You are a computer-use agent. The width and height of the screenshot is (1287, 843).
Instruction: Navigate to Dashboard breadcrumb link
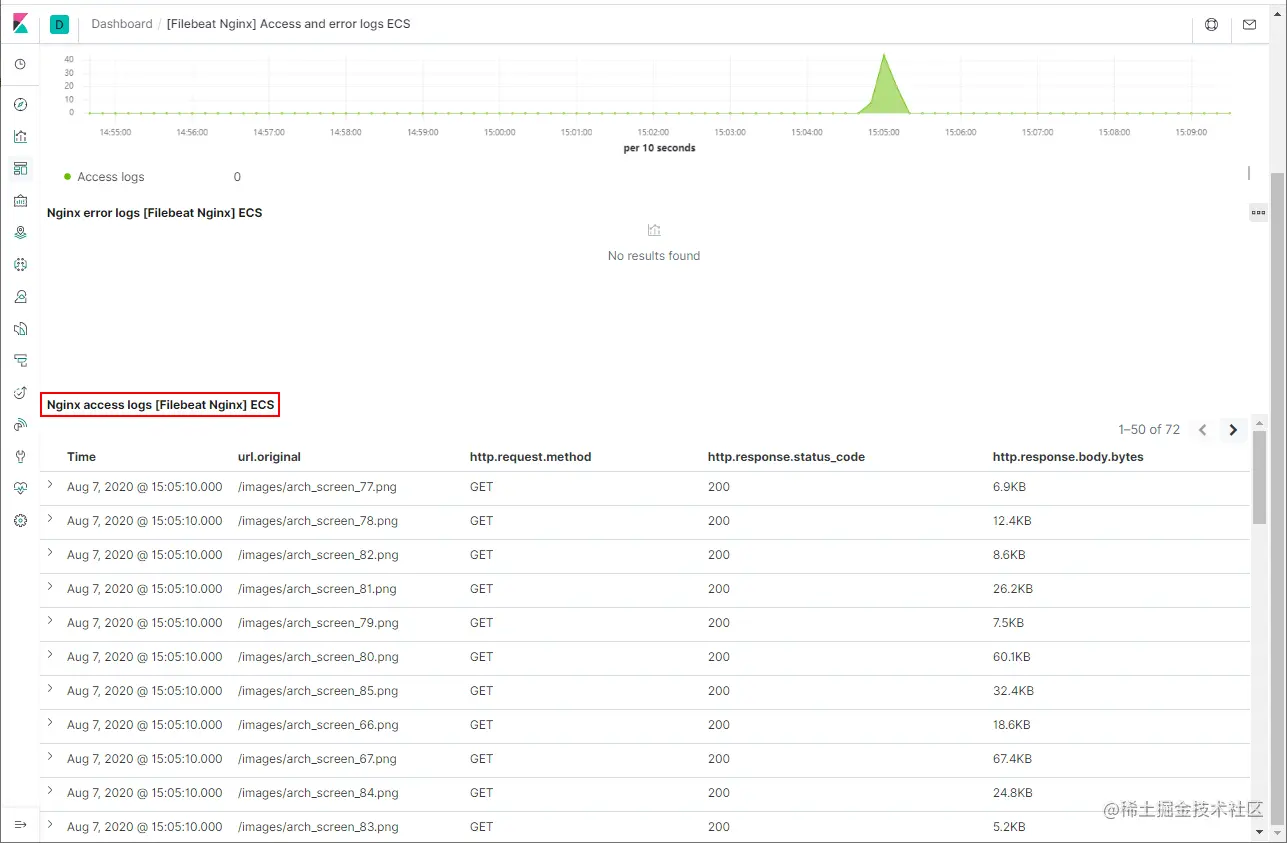tap(122, 24)
